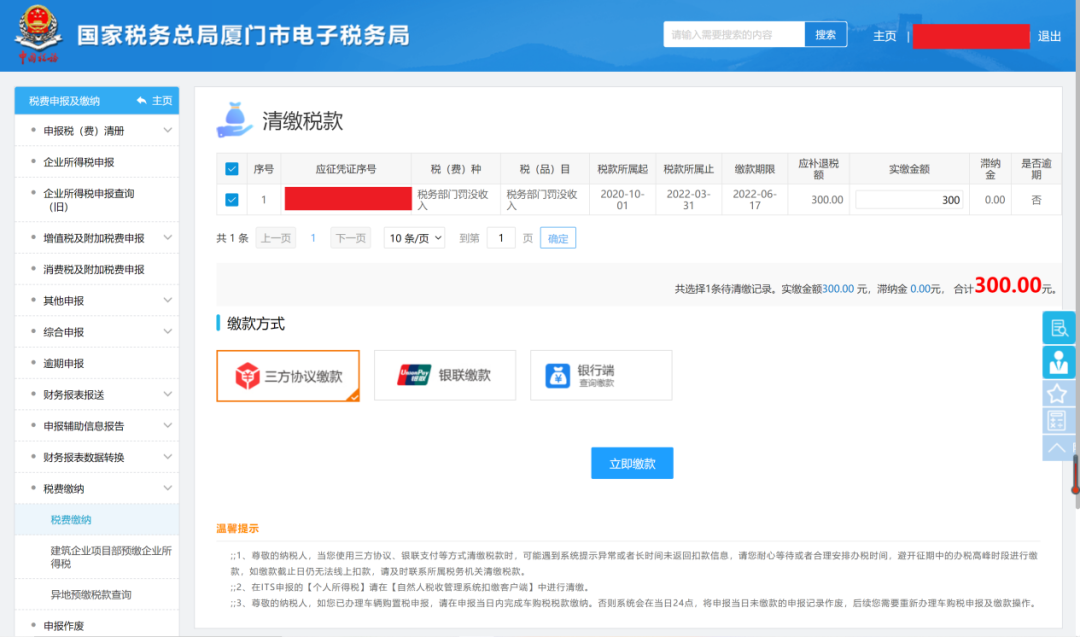
Task: Open 异地预缴税款查询 submenu item
Action: [x=97, y=594]
